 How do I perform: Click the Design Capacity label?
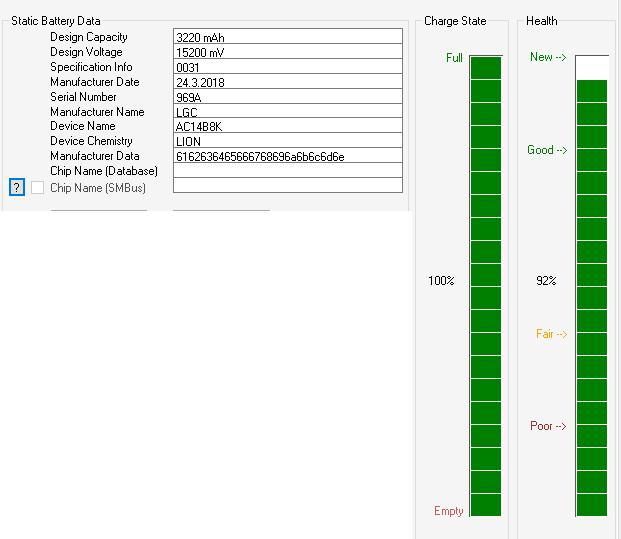[x=89, y=37]
